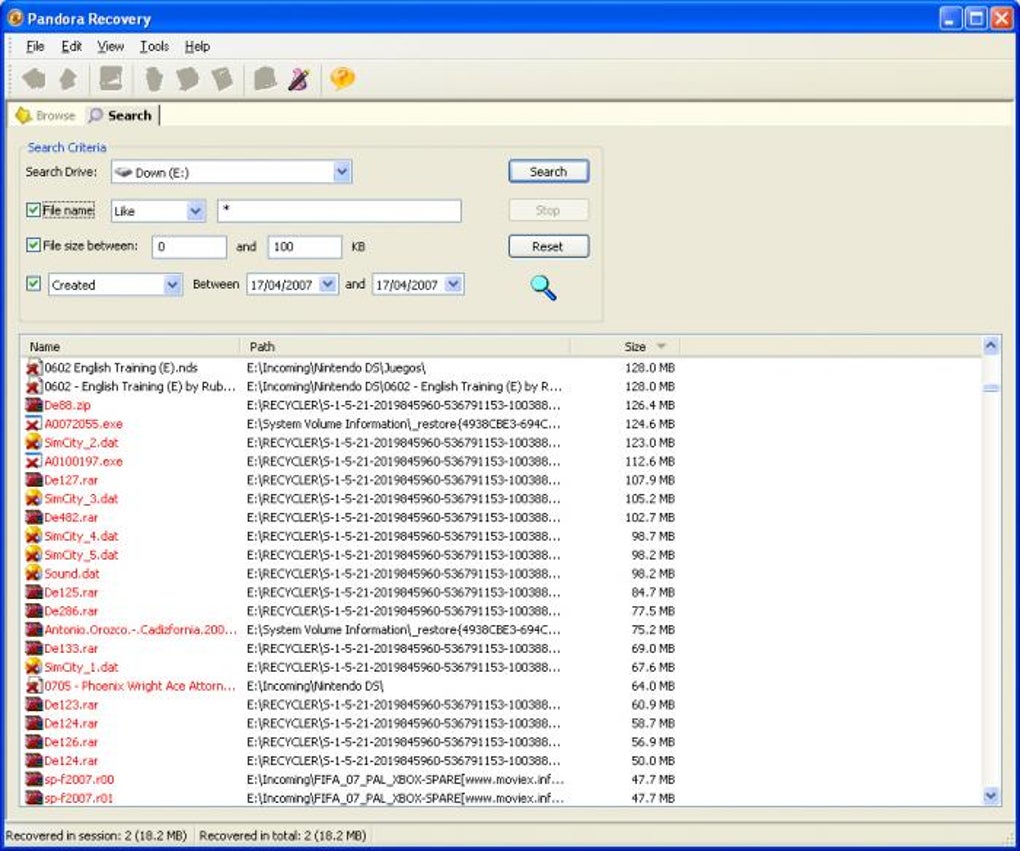This screenshot has height=851, width=1020.
Task: Click the file icon for 0602 English Training (E).nds
Action: [x=34, y=368]
